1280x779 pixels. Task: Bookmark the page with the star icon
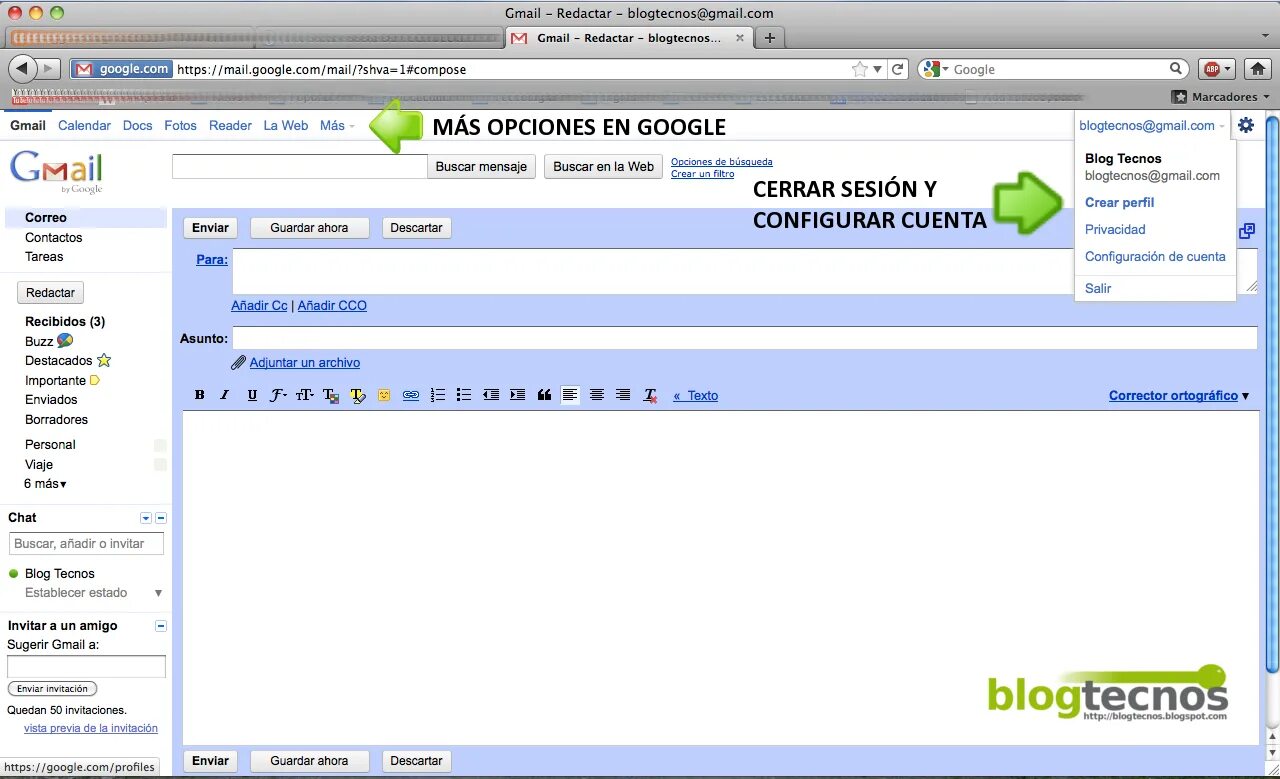click(x=859, y=69)
